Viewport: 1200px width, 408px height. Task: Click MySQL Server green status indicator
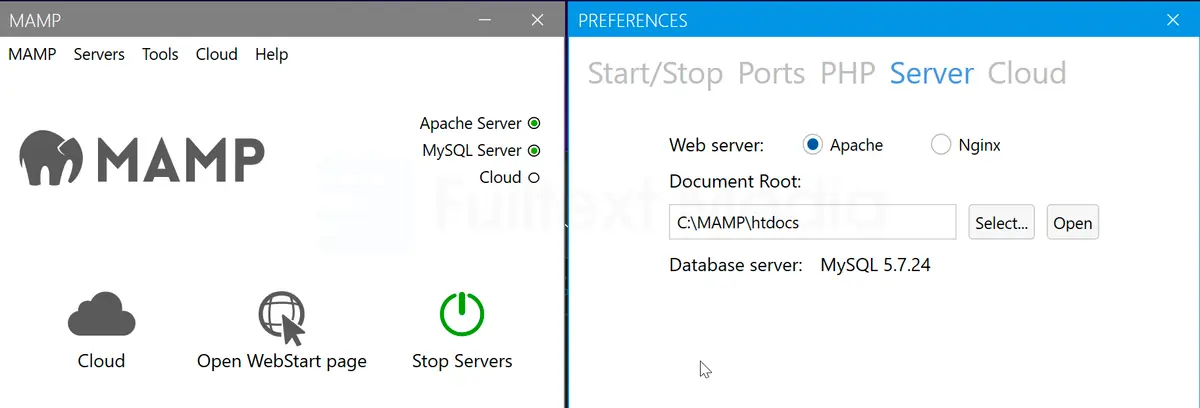[534, 151]
